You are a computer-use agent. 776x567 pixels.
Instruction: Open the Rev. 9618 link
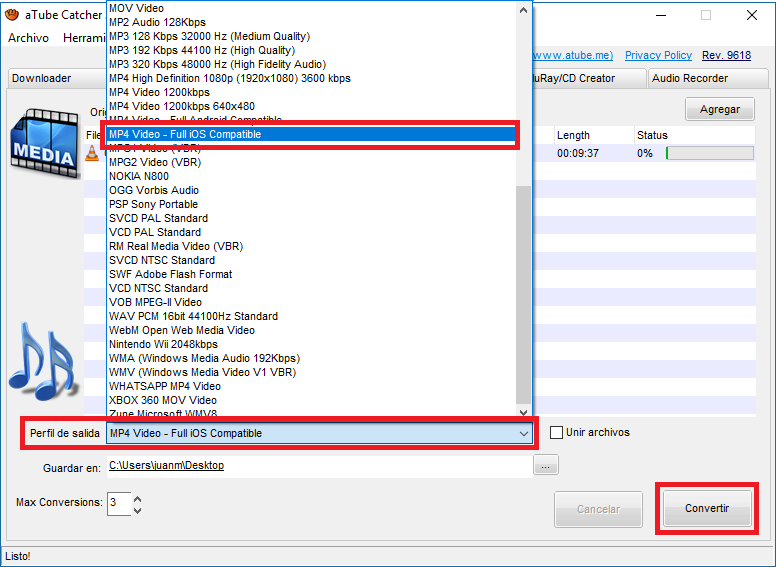(x=726, y=55)
